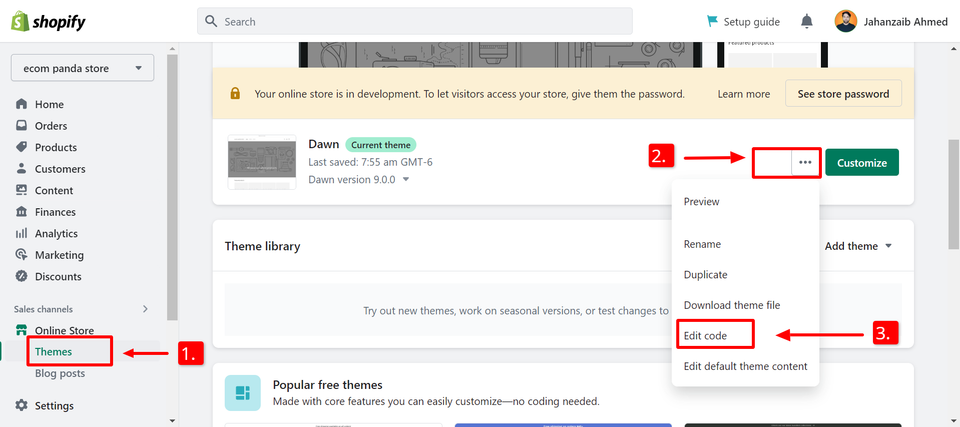The height and width of the screenshot is (427, 960).
Task: Click the Marketing target icon
Action: pos(21,254)
